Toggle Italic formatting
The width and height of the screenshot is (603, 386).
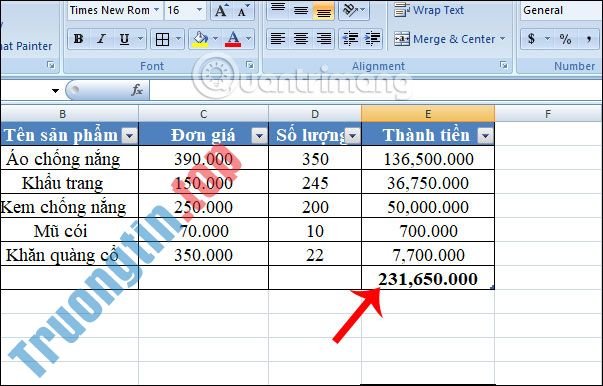(102, 39)
